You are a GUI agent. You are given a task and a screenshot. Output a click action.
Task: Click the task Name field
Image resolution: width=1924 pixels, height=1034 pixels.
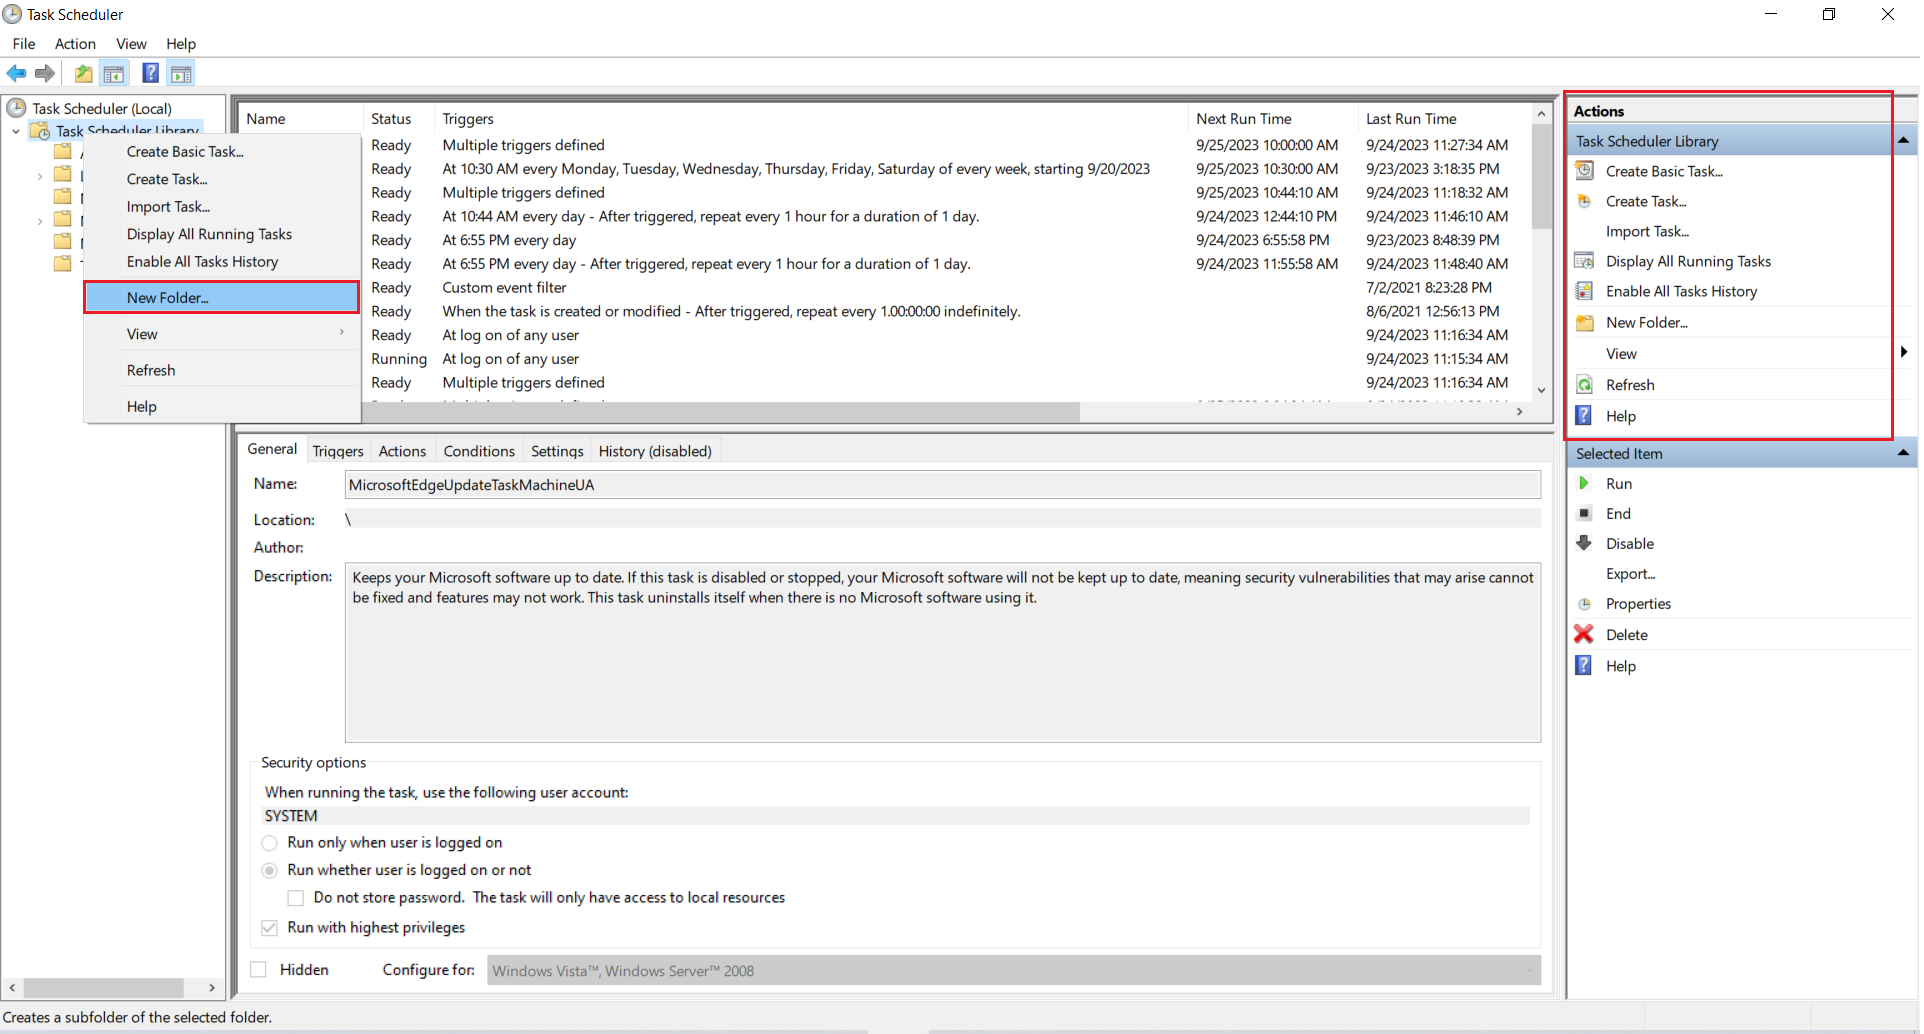coord(942,485)
